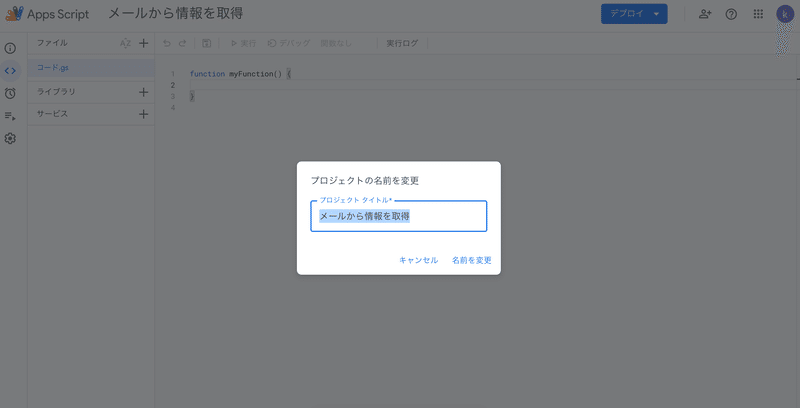
Task: Select the コード.gs file
Action: coord(91,68)
